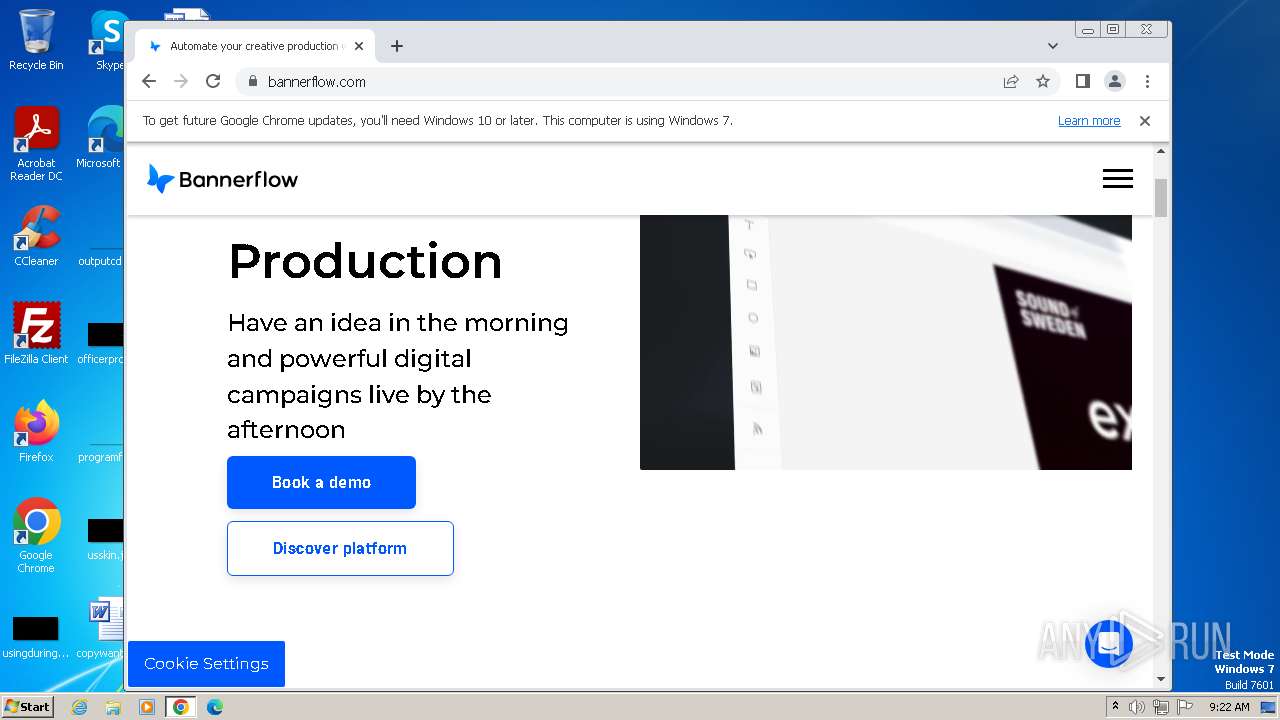Reload the bannerflow.com page
Screen dimensions: 1280x720
213,81
